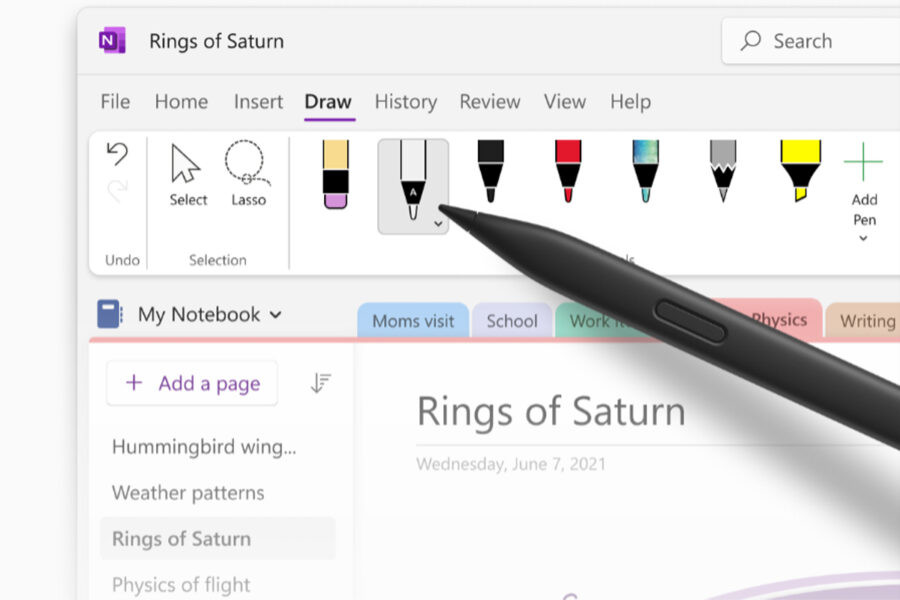Click the Rings of Saturn window title

click(x=216, y=41)
